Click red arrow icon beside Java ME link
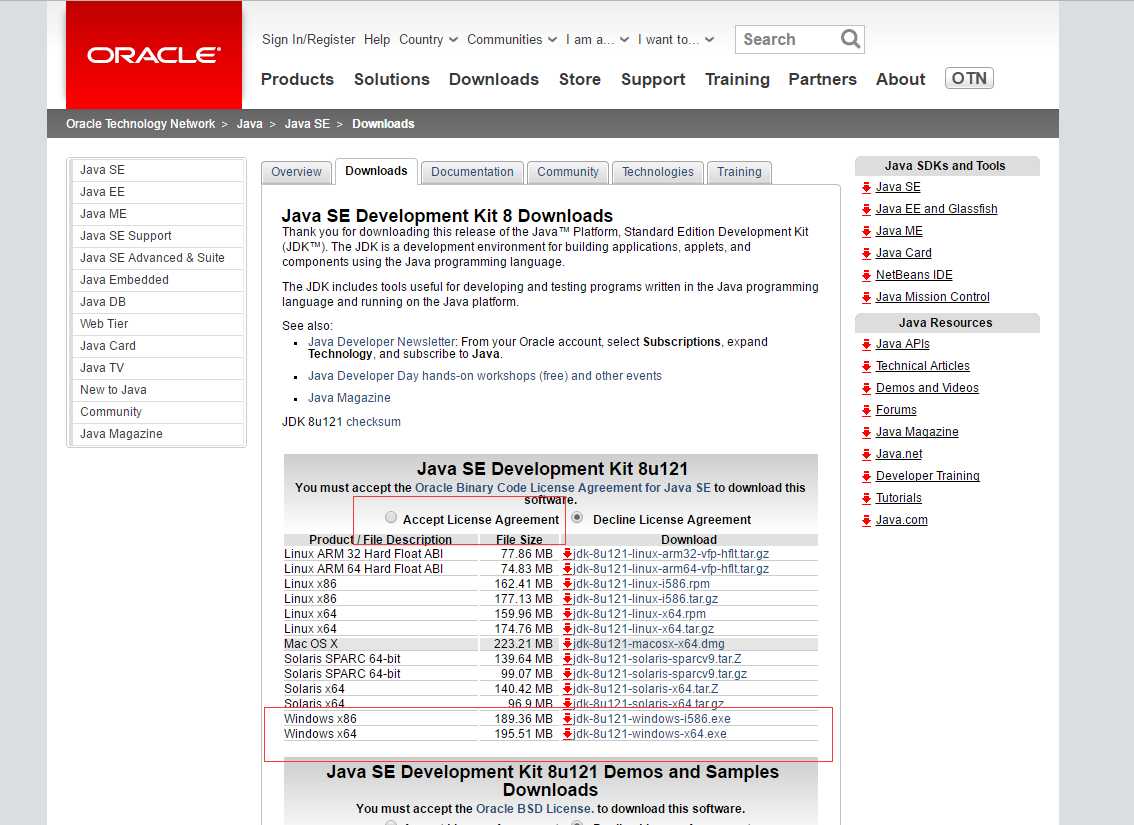The width and height of the screenshot is (1134, 825). pyautogui.click(x=866, y=232)
